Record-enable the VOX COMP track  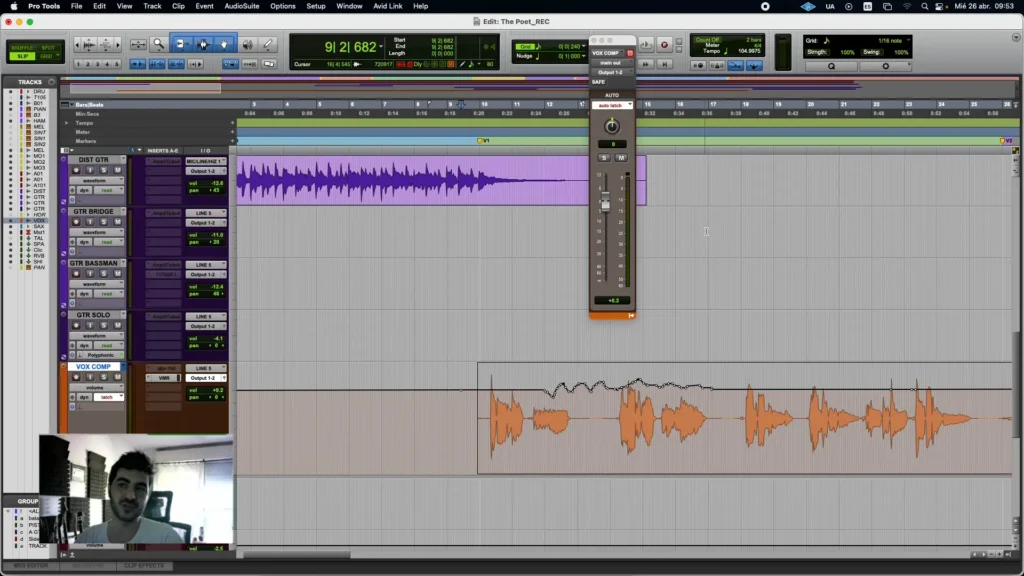pos(76,377)
